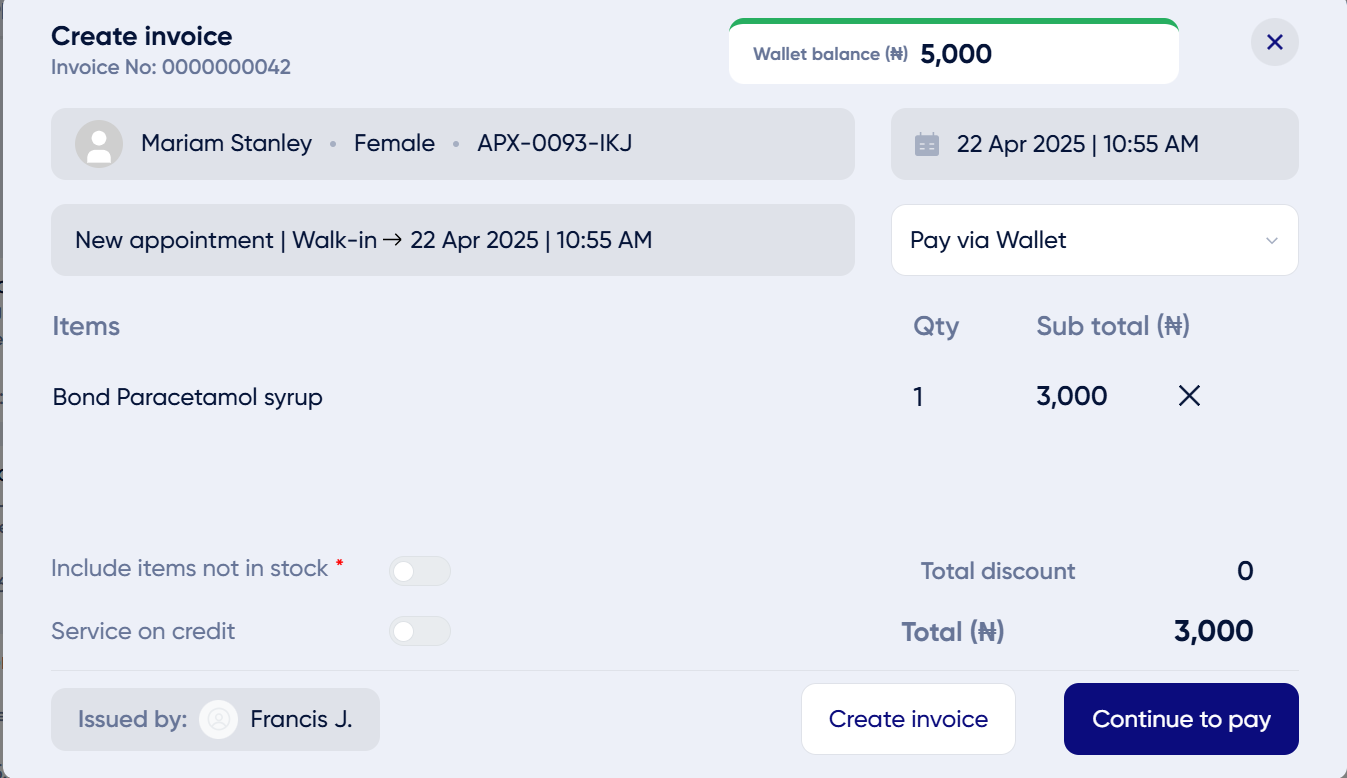1347x778 pixels.
Task: Enable Include items not in stock
Action: (x=420, y=571)
